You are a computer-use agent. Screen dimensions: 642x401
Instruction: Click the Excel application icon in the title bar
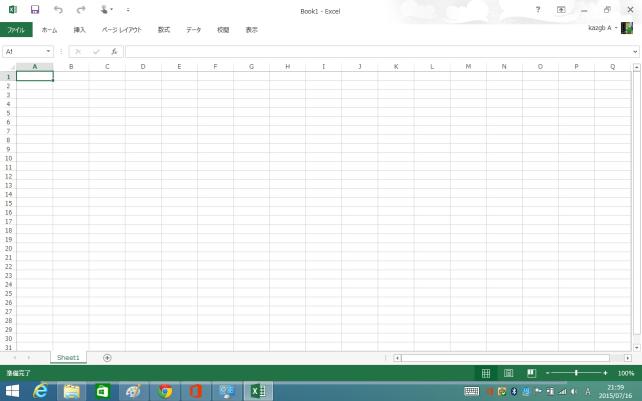(x=13, y=9)
